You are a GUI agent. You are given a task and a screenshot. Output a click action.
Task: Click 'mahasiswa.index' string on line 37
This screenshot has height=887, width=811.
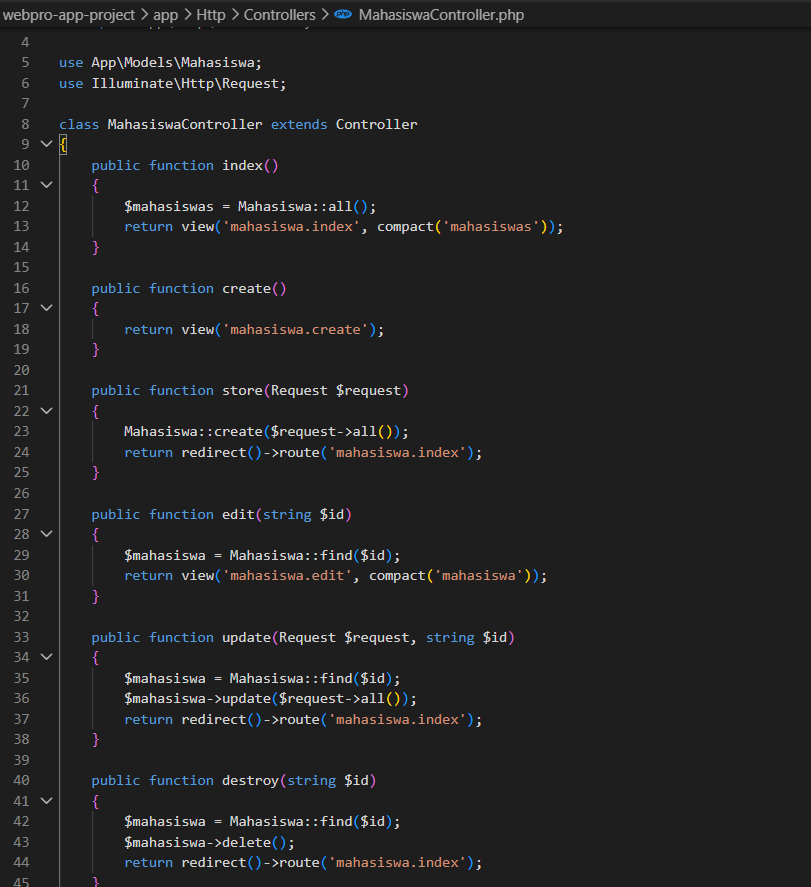[397, 720]
